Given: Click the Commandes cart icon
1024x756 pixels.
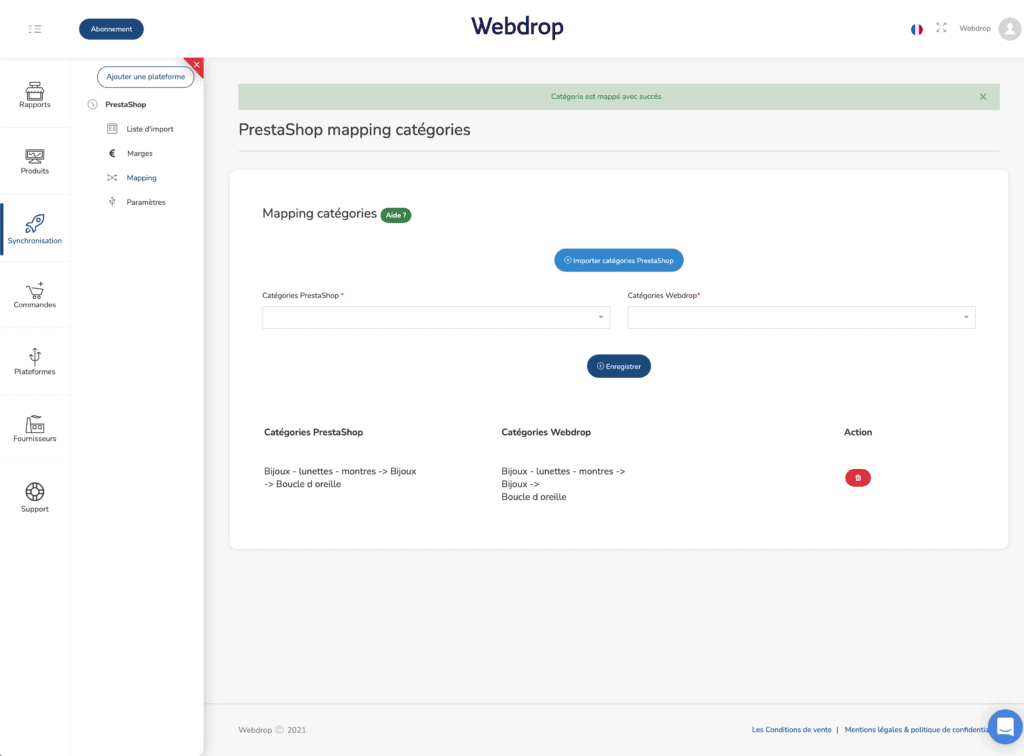Looking at the screenshot, I should point(34,291).
